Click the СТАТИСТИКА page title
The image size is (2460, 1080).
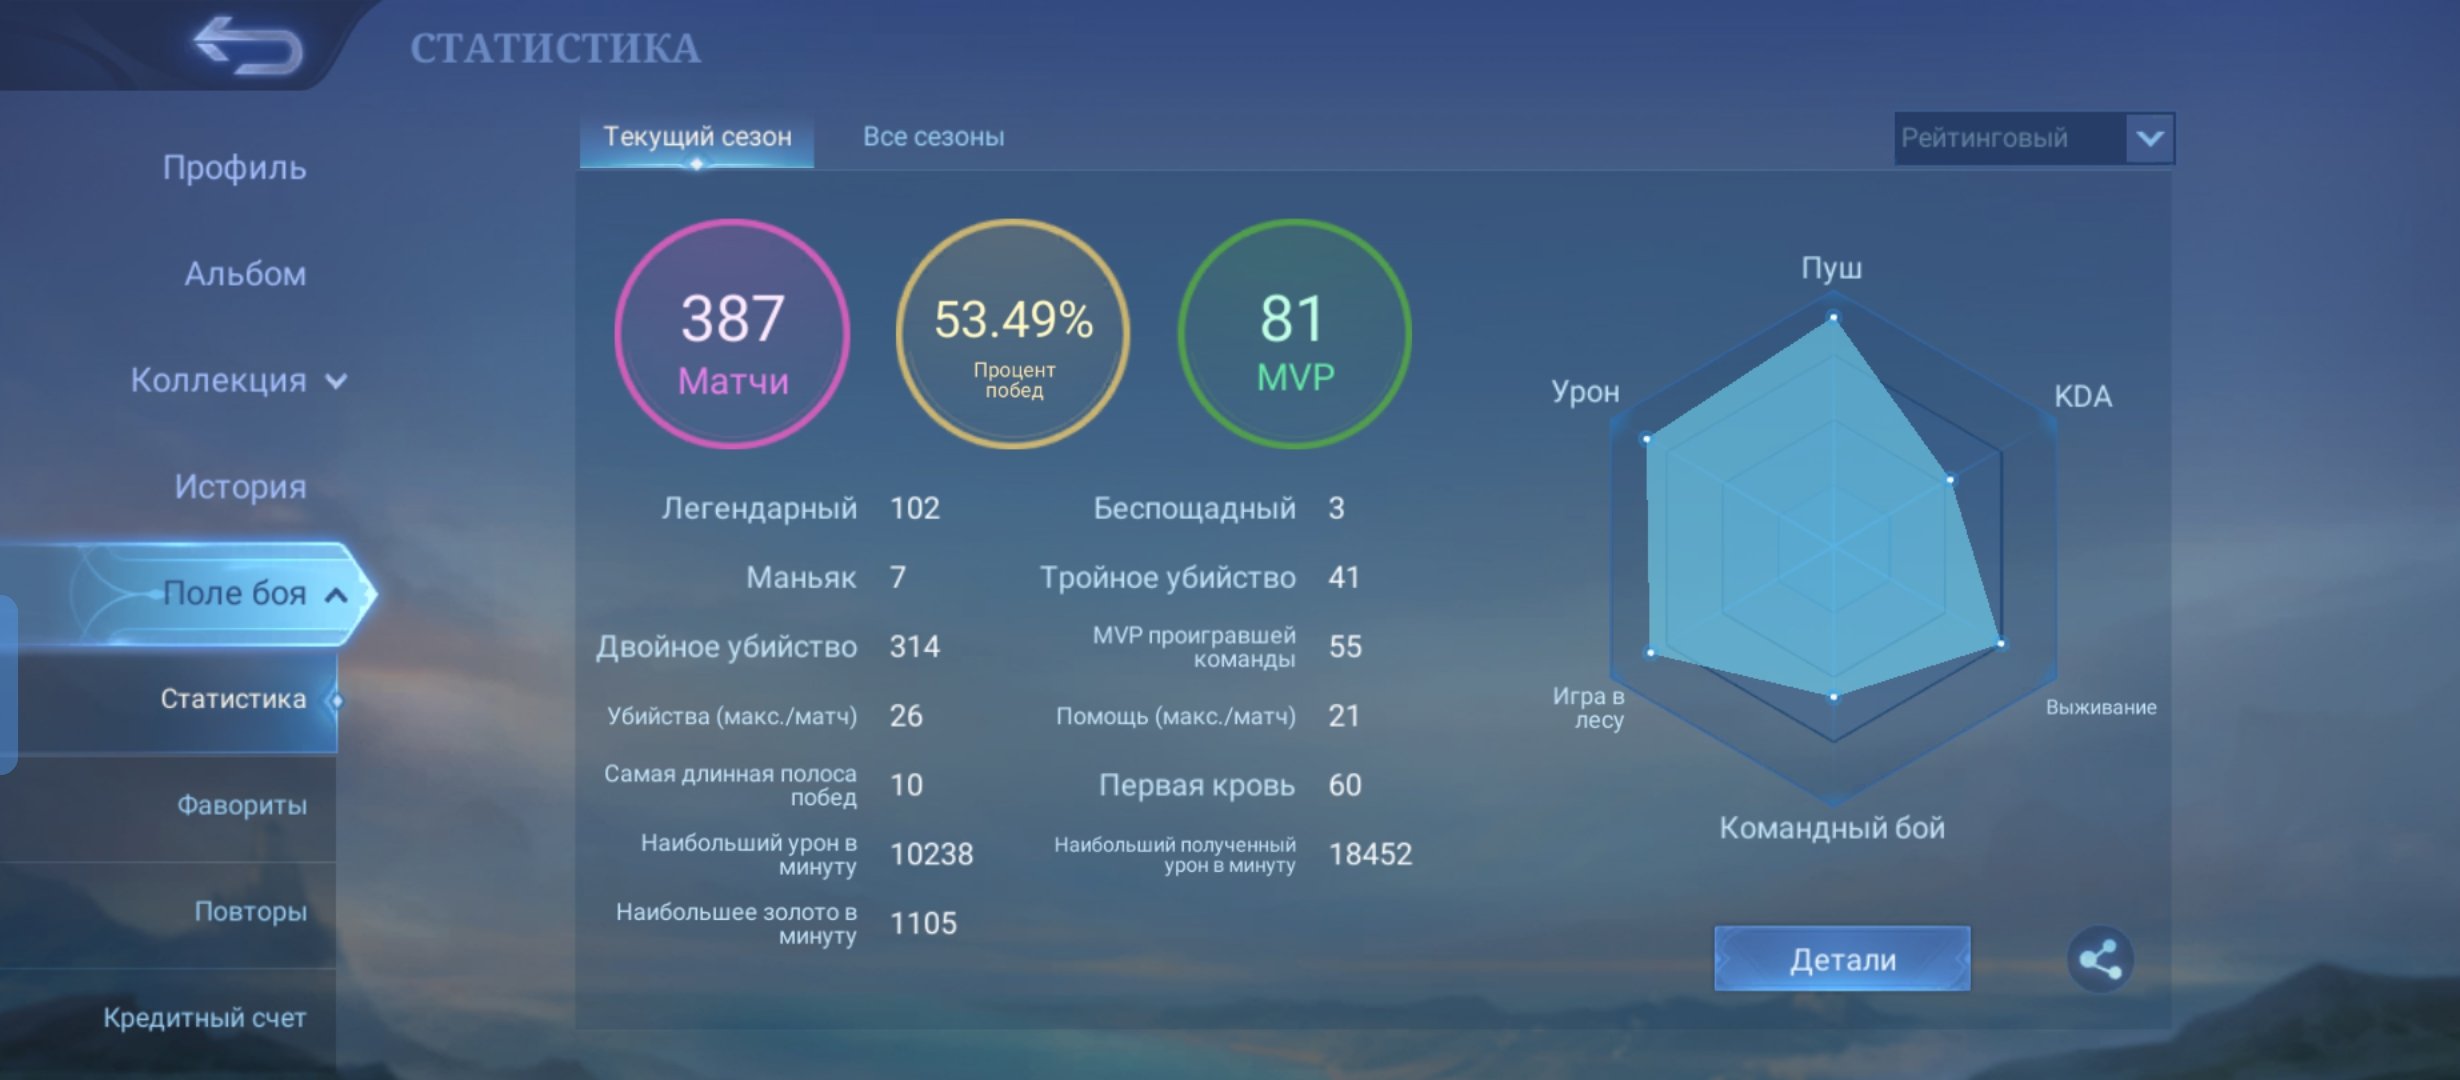pos(555,48)
